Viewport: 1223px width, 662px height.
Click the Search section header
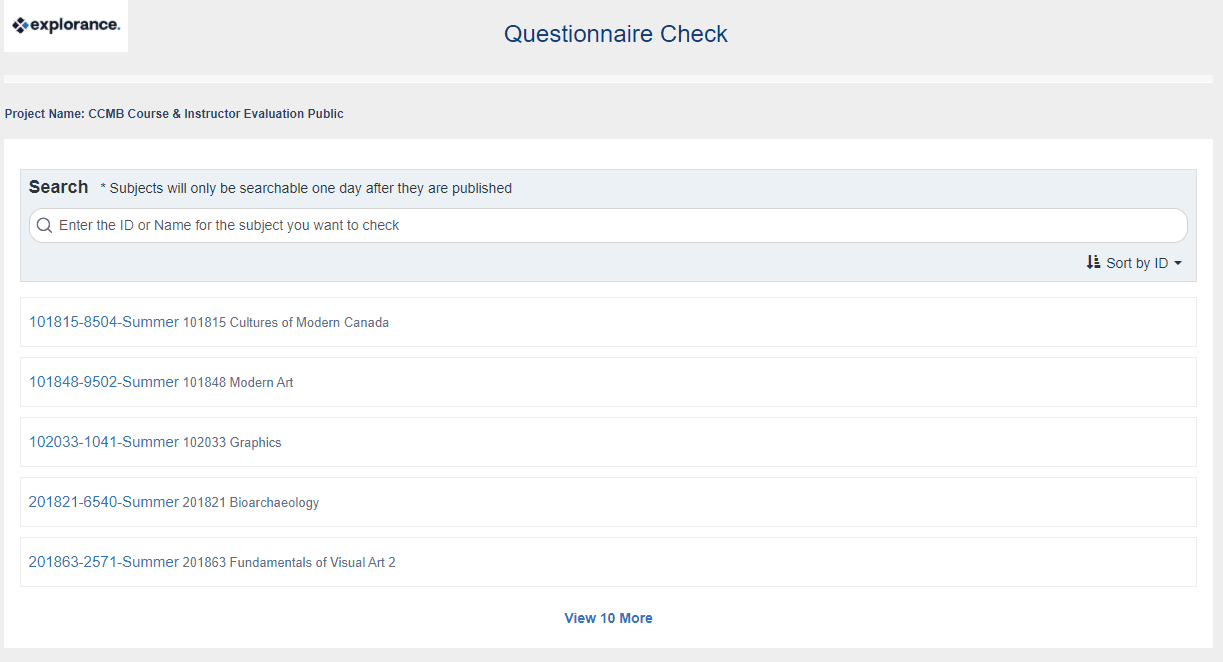[58, 186]
